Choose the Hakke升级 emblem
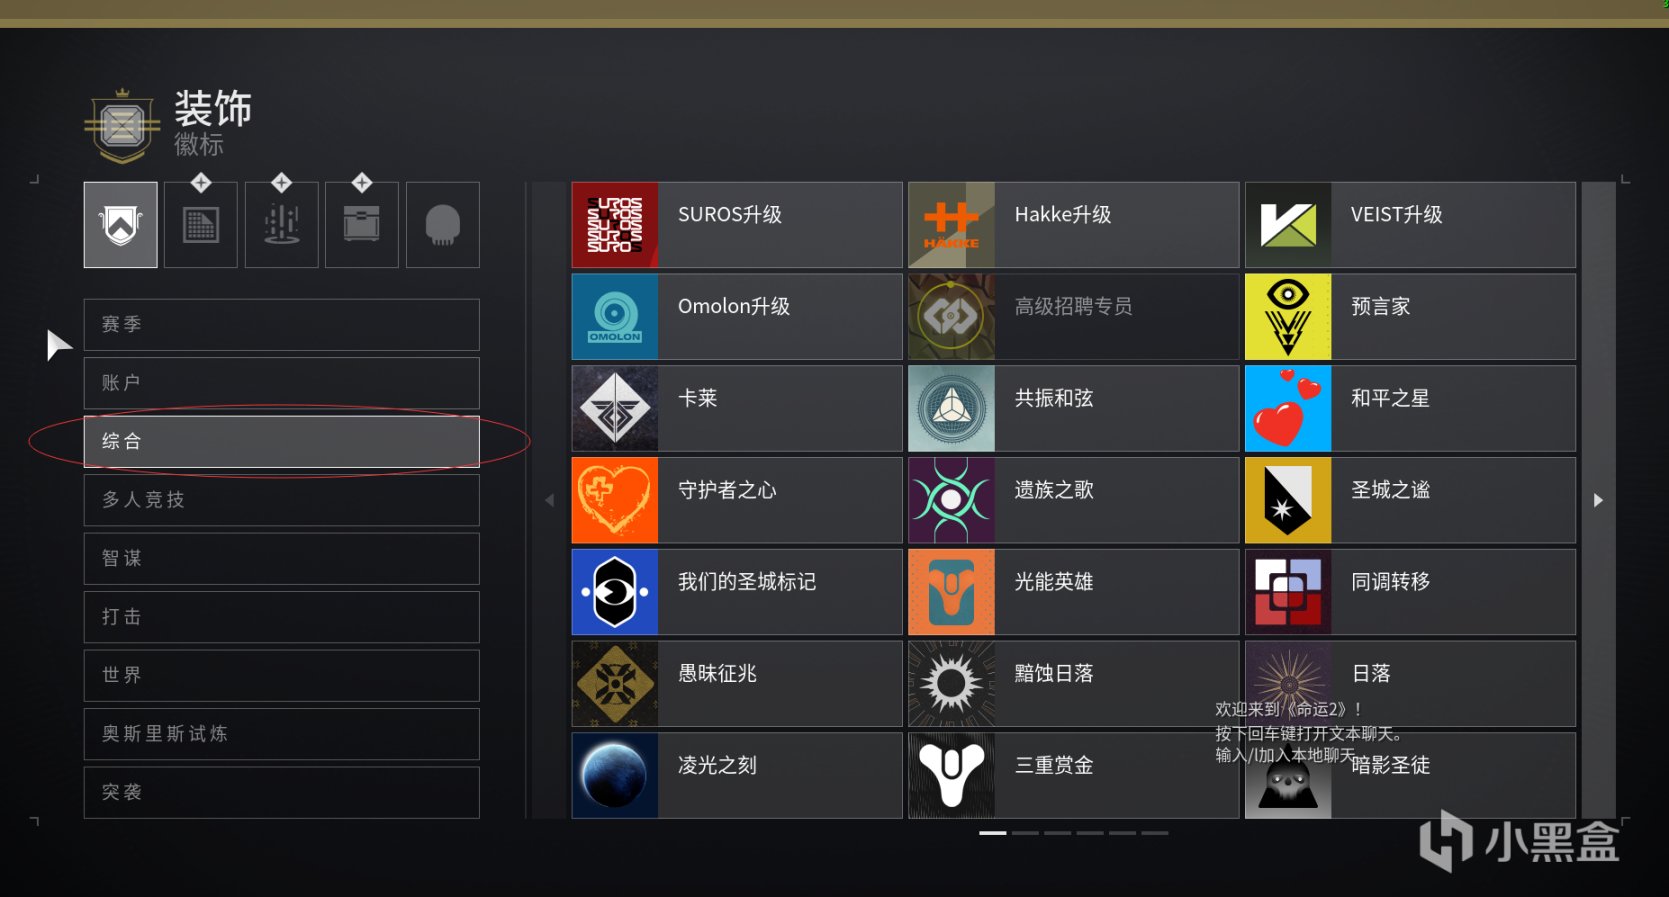1669x897 pixels. tap(1073, 225)
